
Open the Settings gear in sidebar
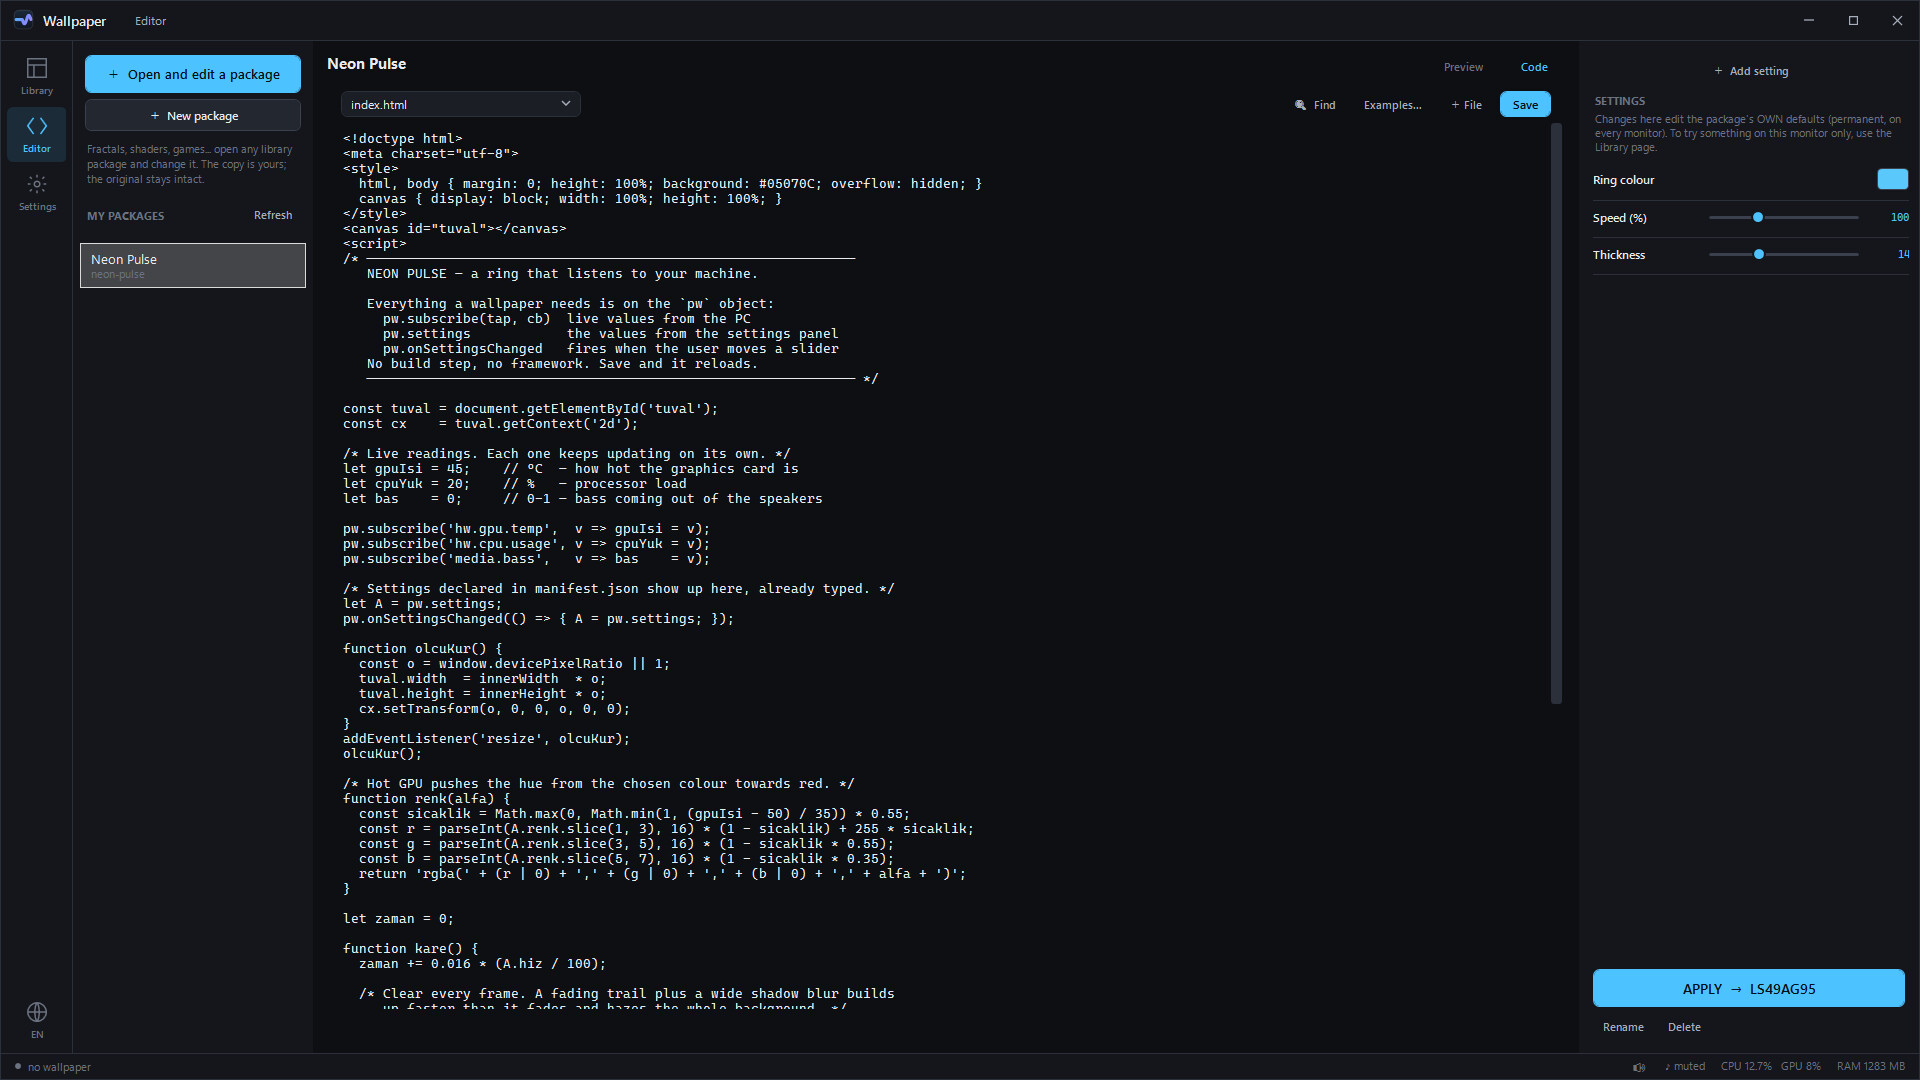click(37, 192)
